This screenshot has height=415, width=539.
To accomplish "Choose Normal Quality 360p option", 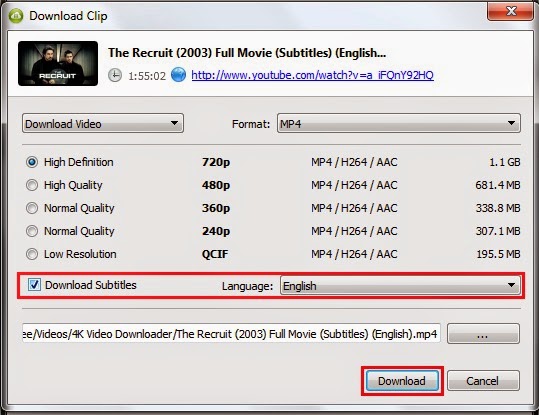I will [x=32, y=208].
